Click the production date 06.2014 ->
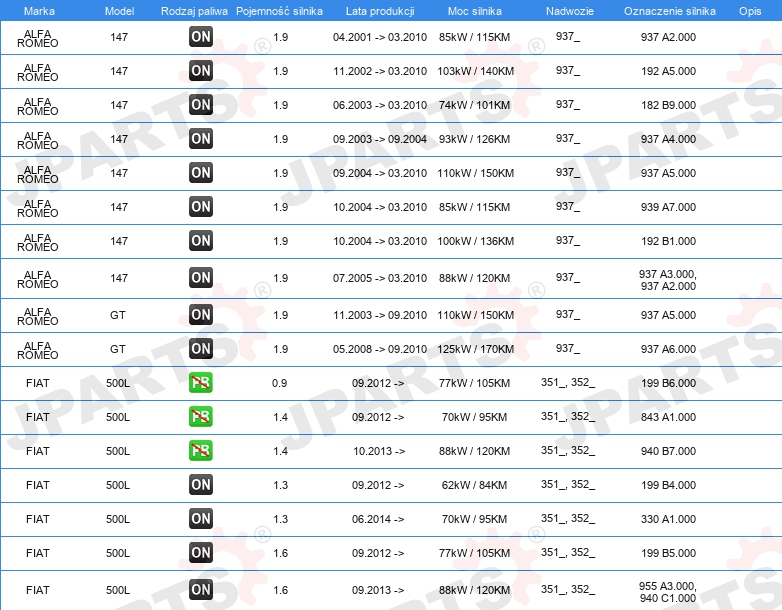 click(378, 519)
